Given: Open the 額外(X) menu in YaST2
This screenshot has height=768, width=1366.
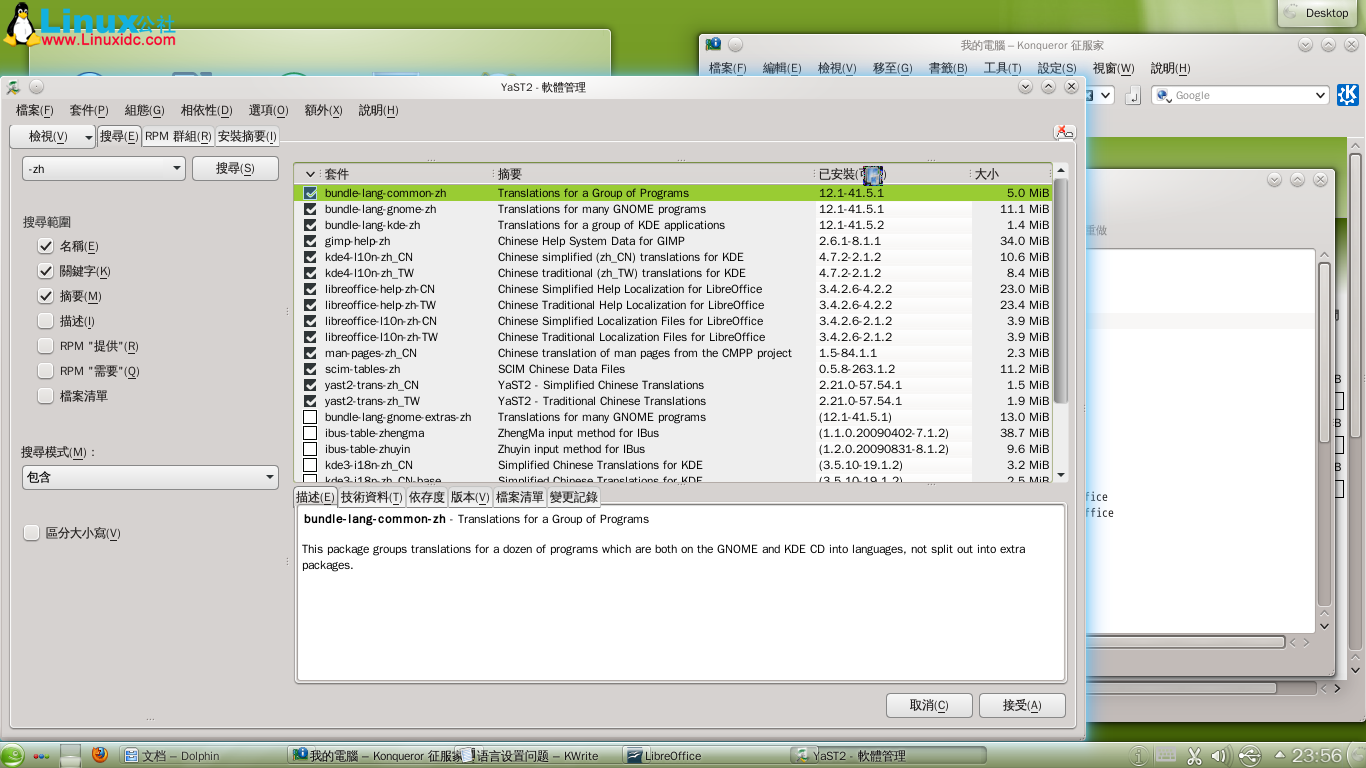Looking at the screenshot, I should [323, 110].
